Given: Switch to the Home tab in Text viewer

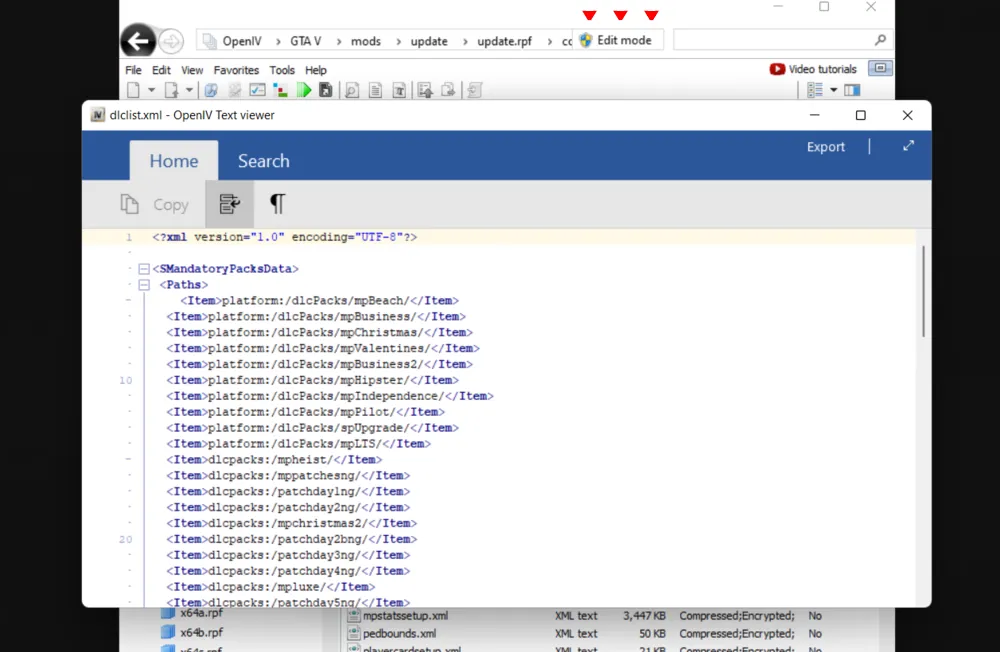Looking at the screenshot, I should coord(173,161).
